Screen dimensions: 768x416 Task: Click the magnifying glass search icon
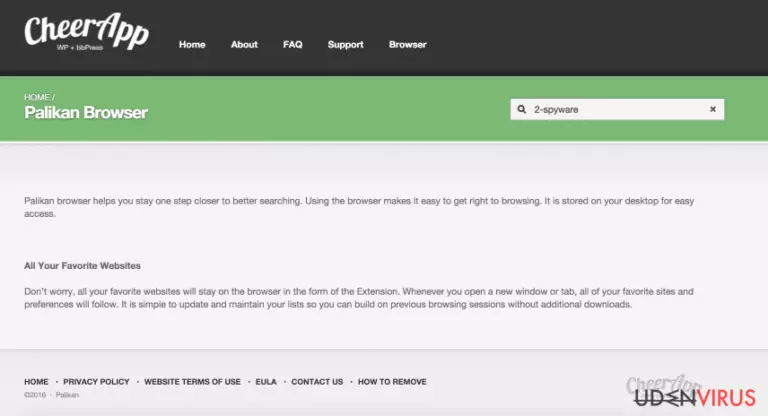click(x=522, y=109)
